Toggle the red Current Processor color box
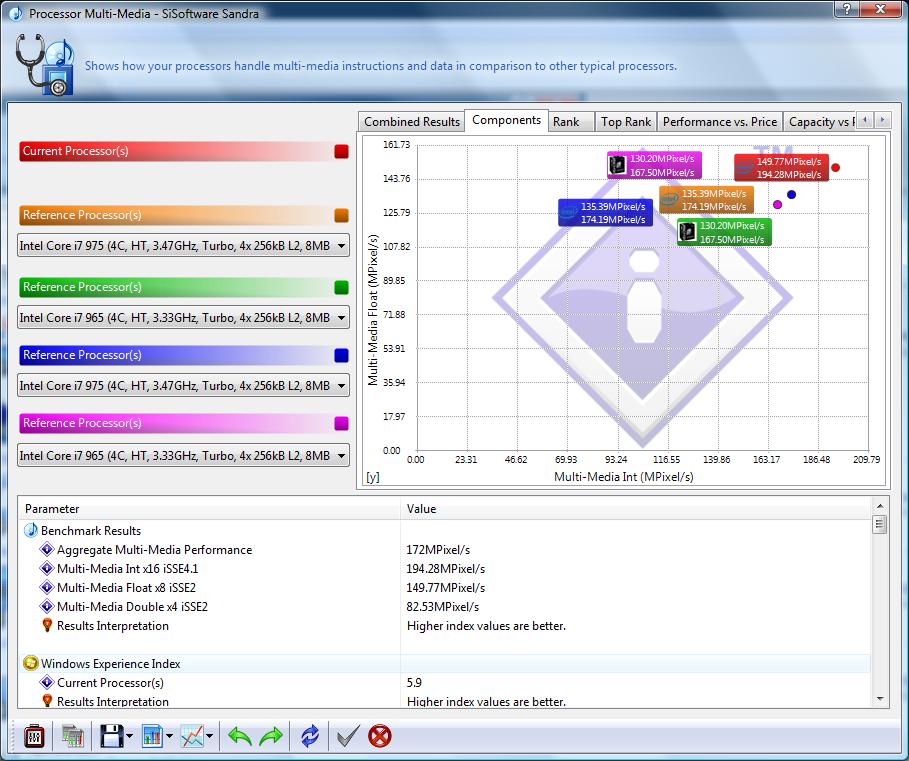The height and width of the screenshot is (761, 909). [341, 152]
